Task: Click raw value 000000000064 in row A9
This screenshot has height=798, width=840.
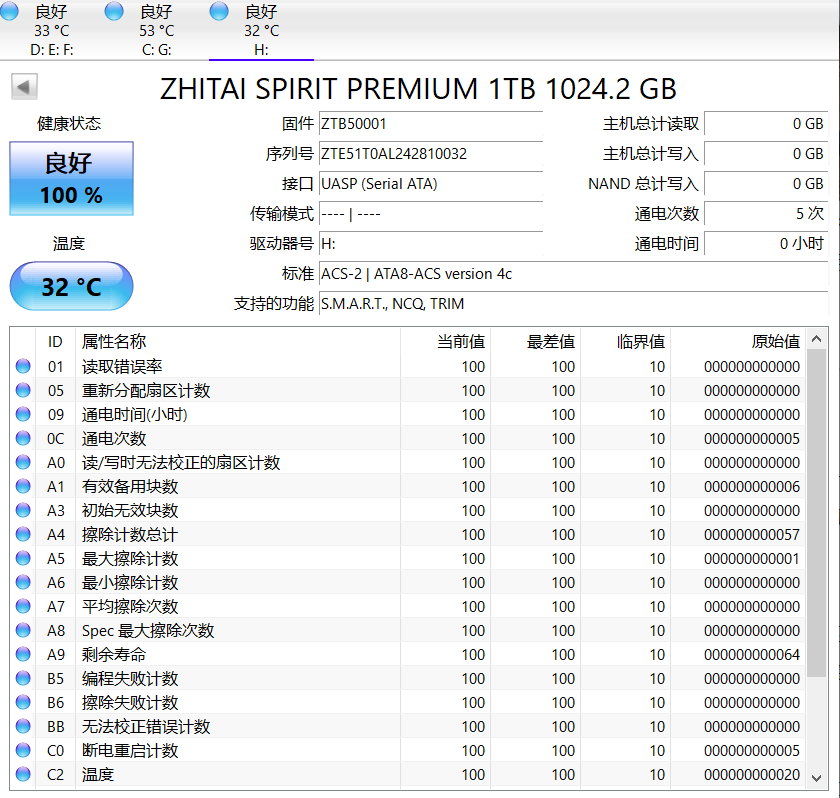Action: (x=752, y=654)
